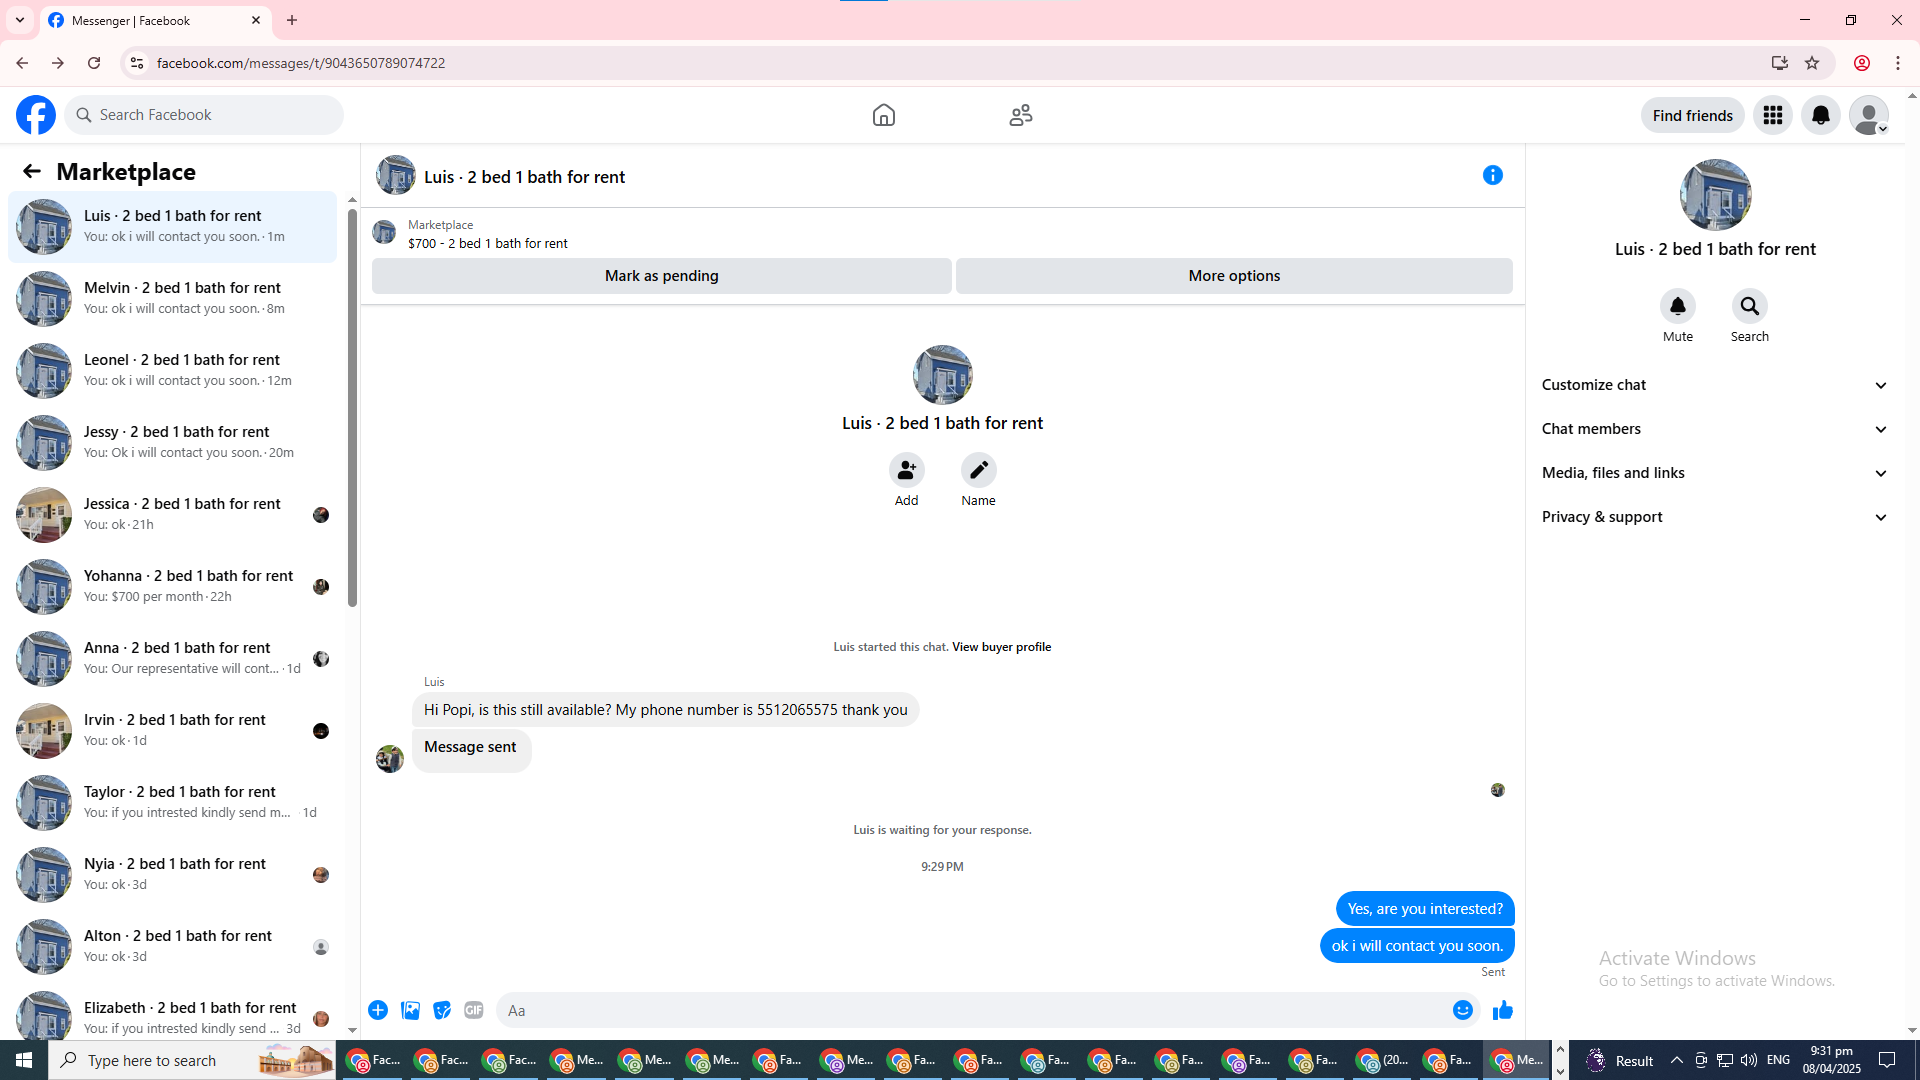Click the message text input field

coord(970,1010)
